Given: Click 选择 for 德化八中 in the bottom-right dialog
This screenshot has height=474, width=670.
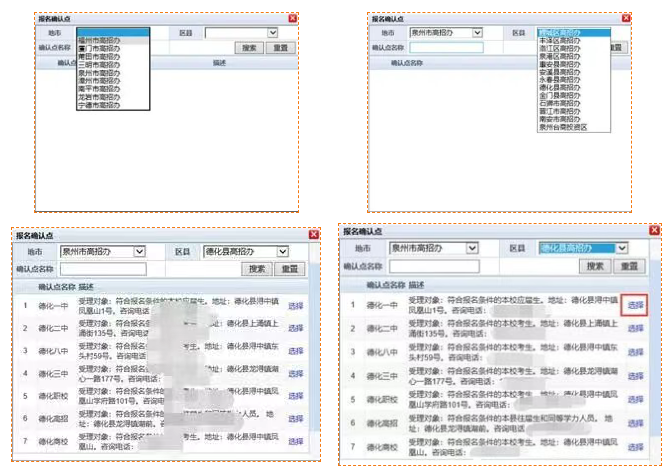Looking at the screenshot, I should click(x=635, y=352).
